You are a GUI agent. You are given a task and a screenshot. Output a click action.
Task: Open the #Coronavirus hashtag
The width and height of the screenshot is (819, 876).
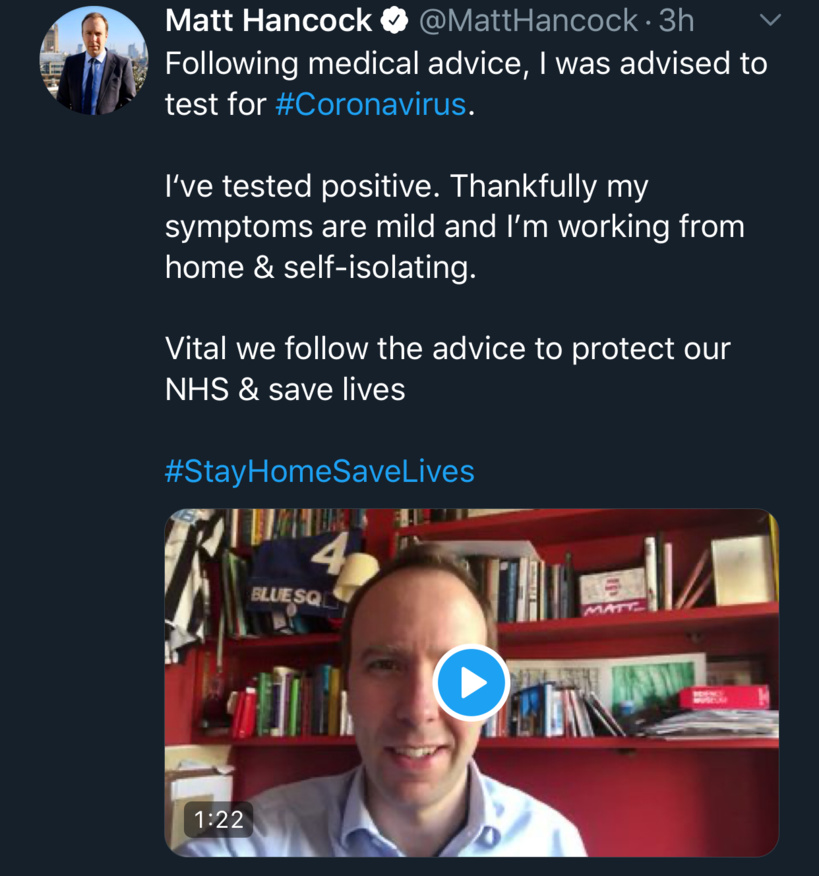pos(368,103)
